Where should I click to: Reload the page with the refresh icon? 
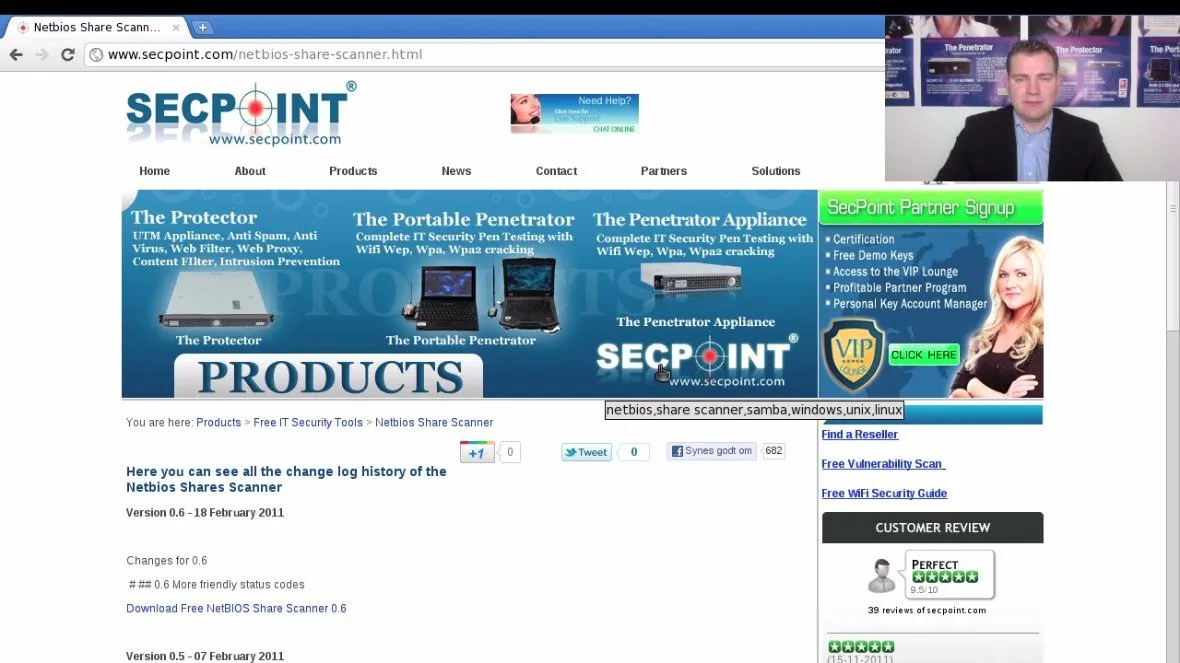(68, 54)
